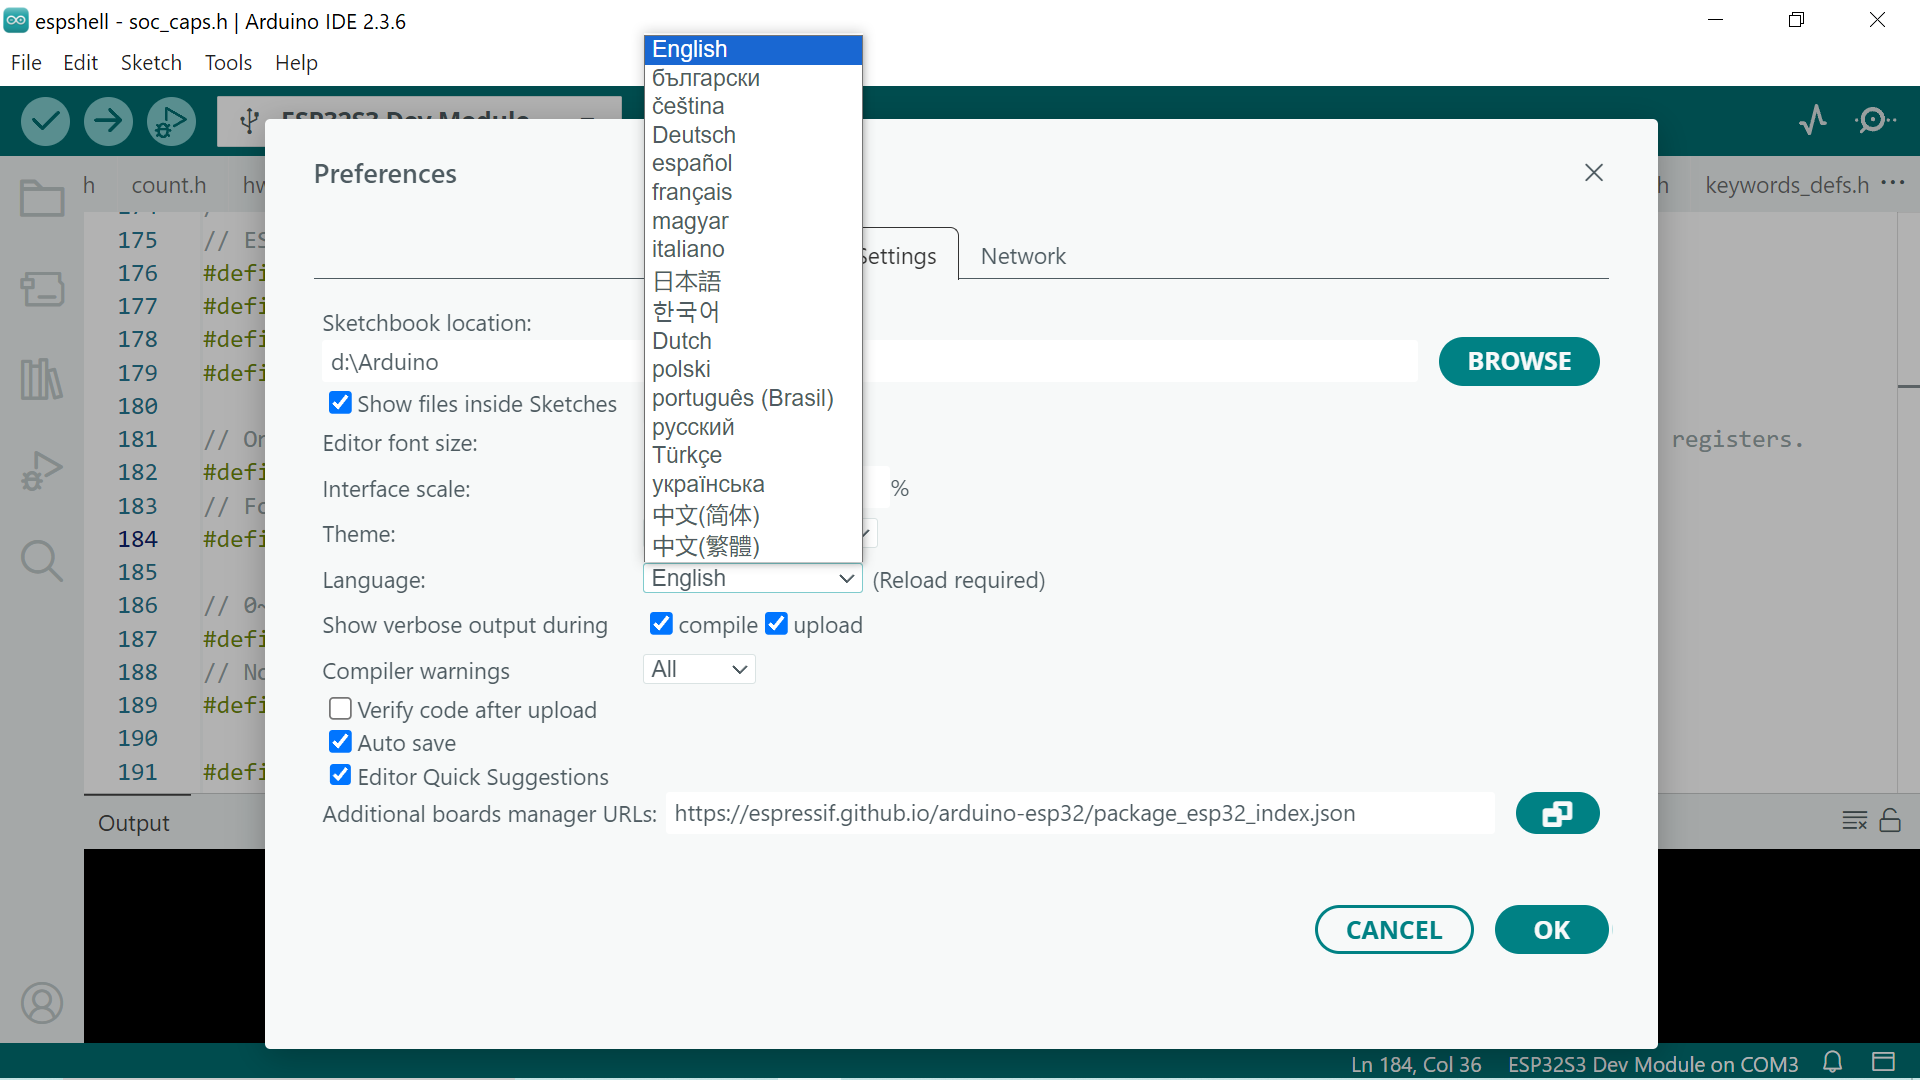This screenshot has width=1920, height=1080.
Task: Open the Sketch menu
Action: 151,62
